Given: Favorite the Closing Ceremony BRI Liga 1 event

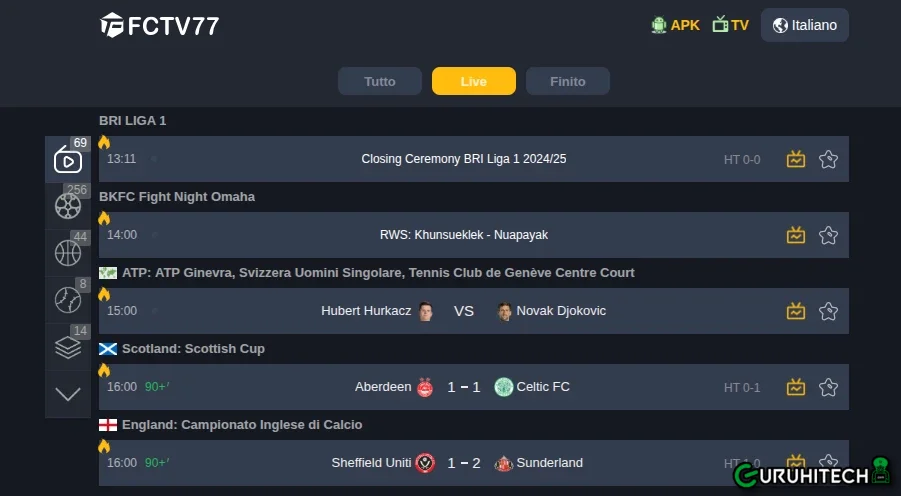Looking at the screenshot, I should [828, 159].
